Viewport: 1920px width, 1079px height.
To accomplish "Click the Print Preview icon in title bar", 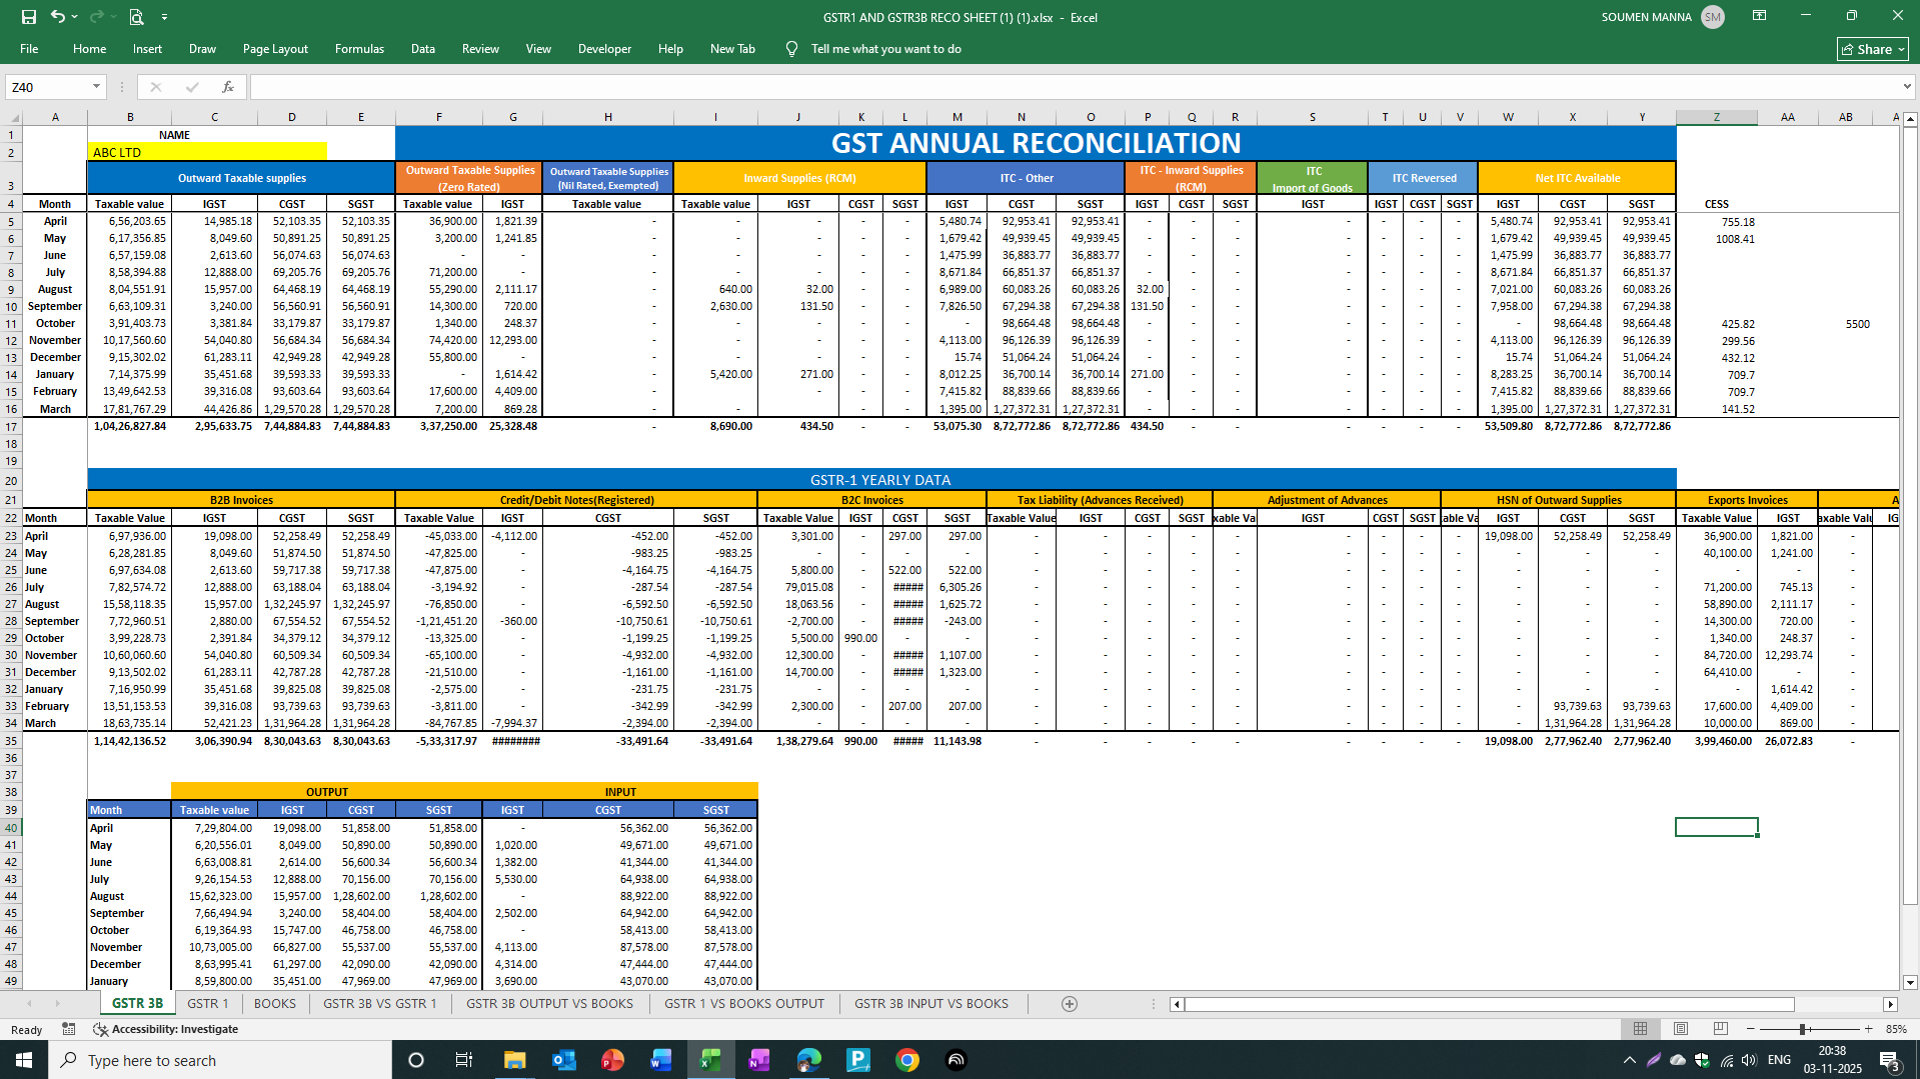I will pyautogui.click(x=136, y=17).
